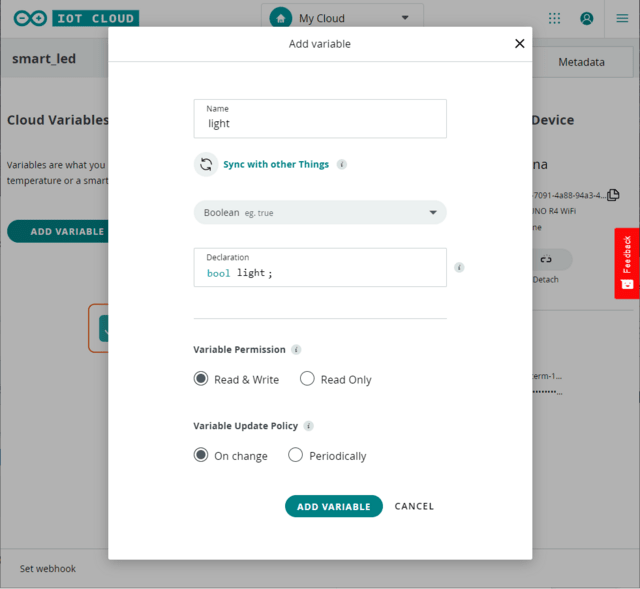Open the apps grid icon in header
Screen dimensions: 640x589
tap(555, 18)
